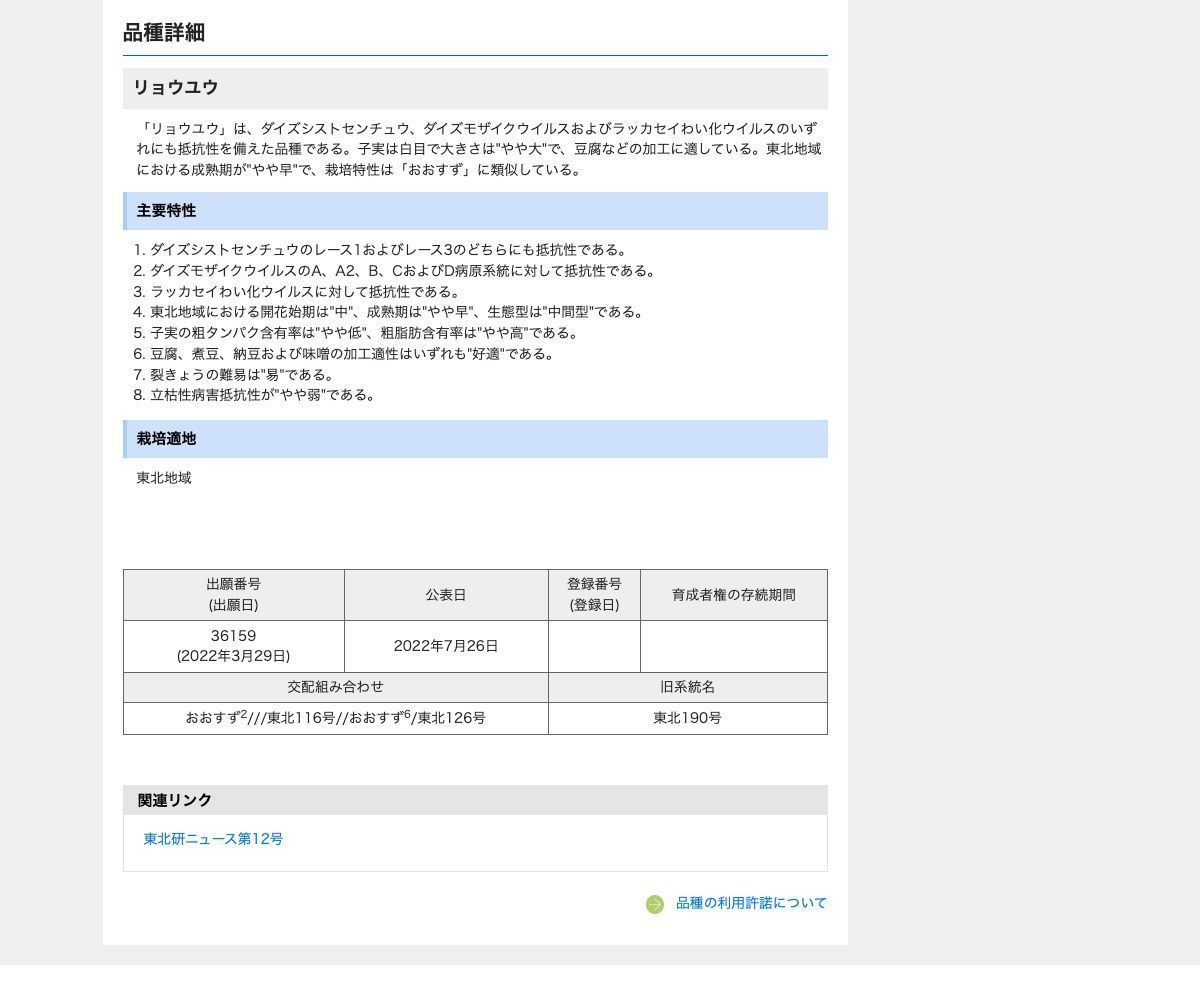Select the 登録番号 table header cell
The width and height of the screenshot is (1200, 1000).
coord(594,595)
